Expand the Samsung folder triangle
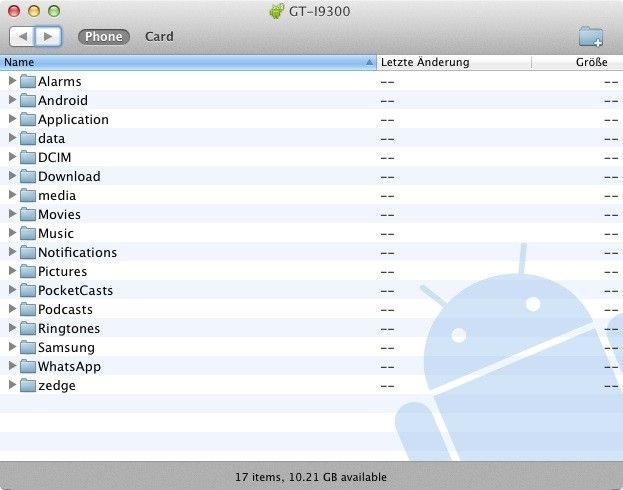Screen dimensions: 623x490 pyautogui.click(x=12, y=347)
